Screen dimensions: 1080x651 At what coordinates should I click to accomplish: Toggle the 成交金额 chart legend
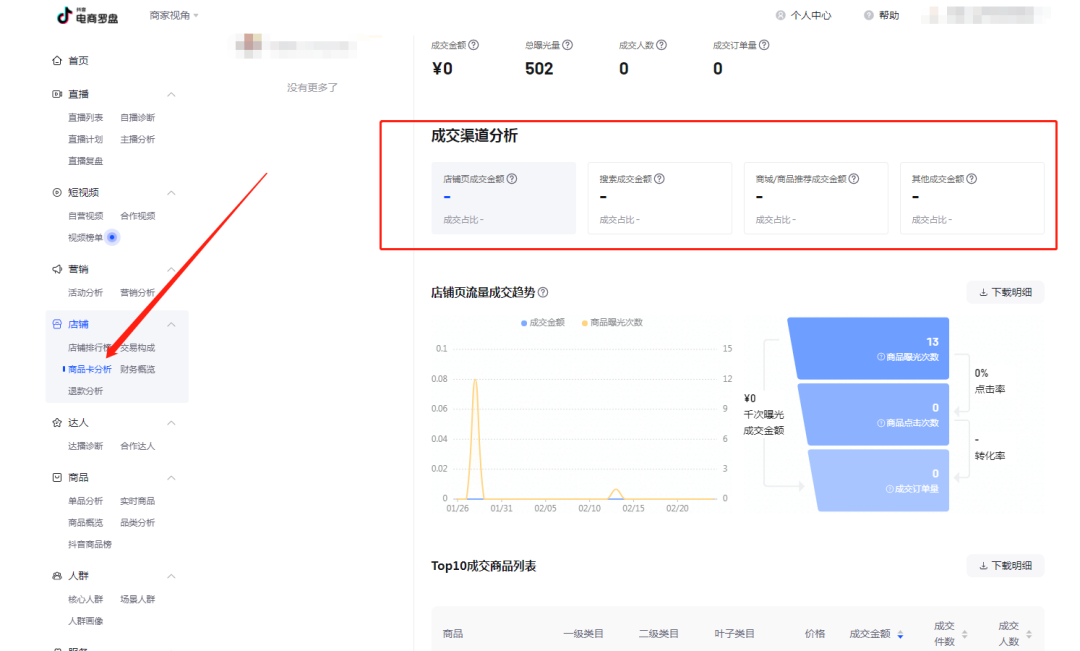tap(543, 322)
